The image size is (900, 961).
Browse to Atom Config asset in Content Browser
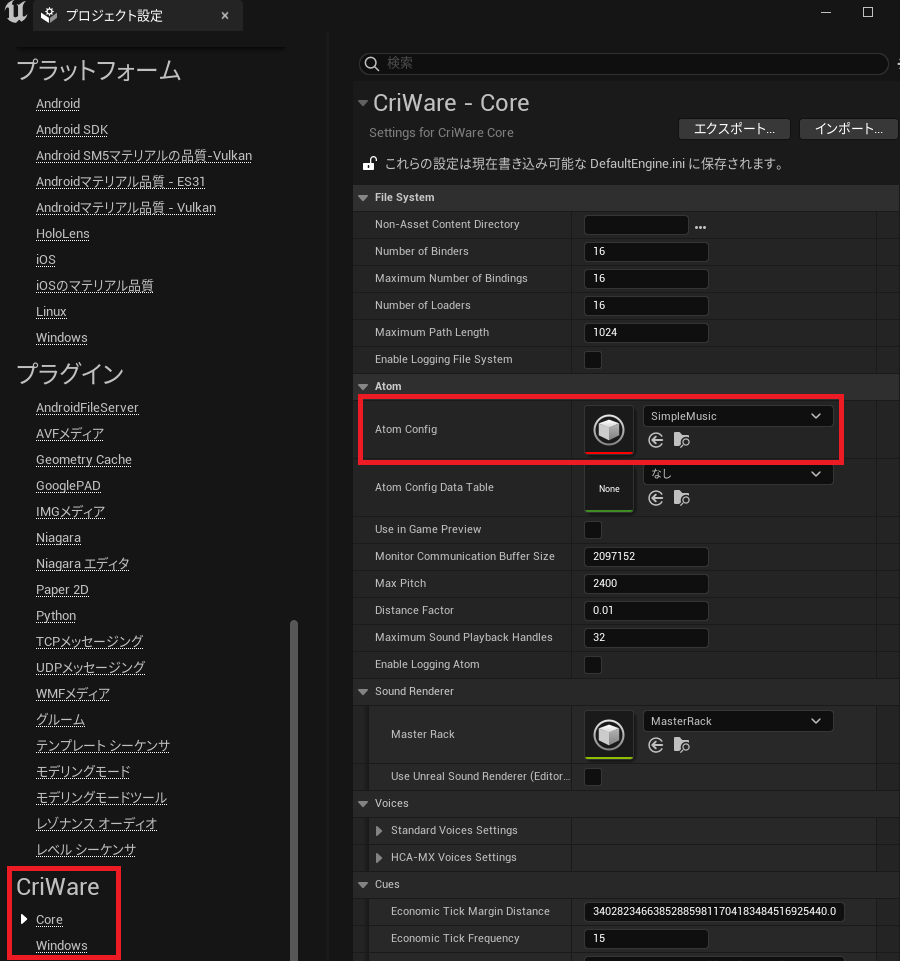coord(682,440)
